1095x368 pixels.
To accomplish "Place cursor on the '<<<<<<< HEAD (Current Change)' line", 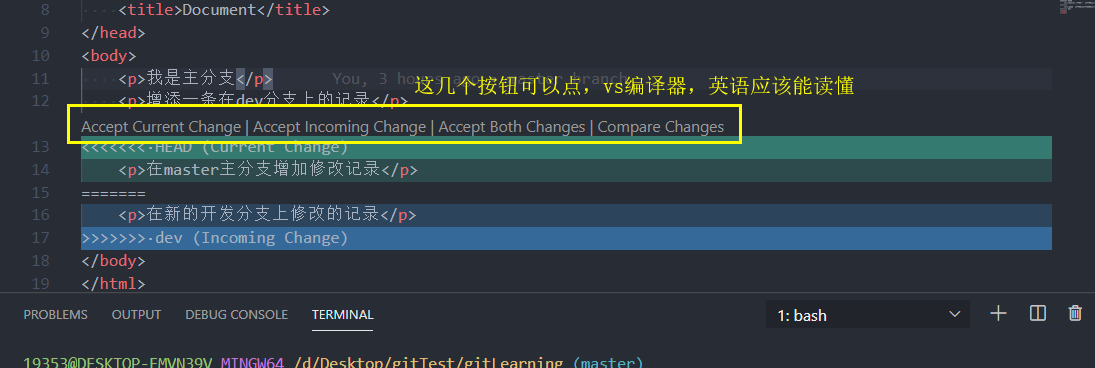I will tap(566, 147).
